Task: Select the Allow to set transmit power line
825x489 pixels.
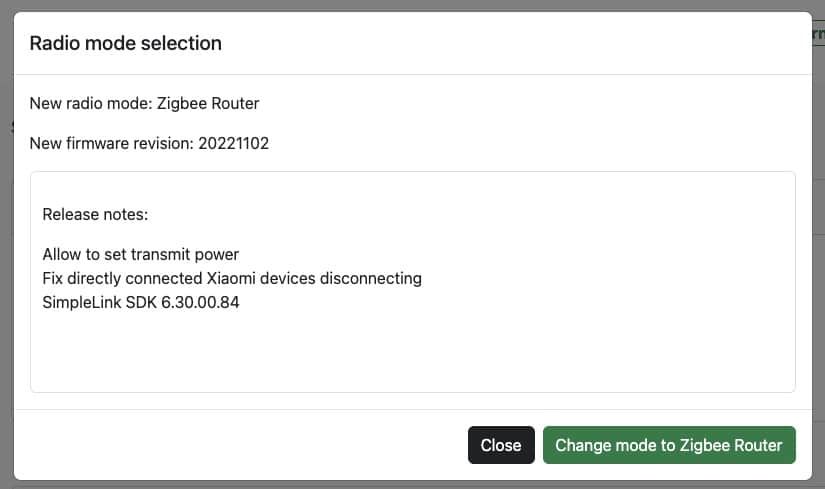Action: tap(140, 254)
